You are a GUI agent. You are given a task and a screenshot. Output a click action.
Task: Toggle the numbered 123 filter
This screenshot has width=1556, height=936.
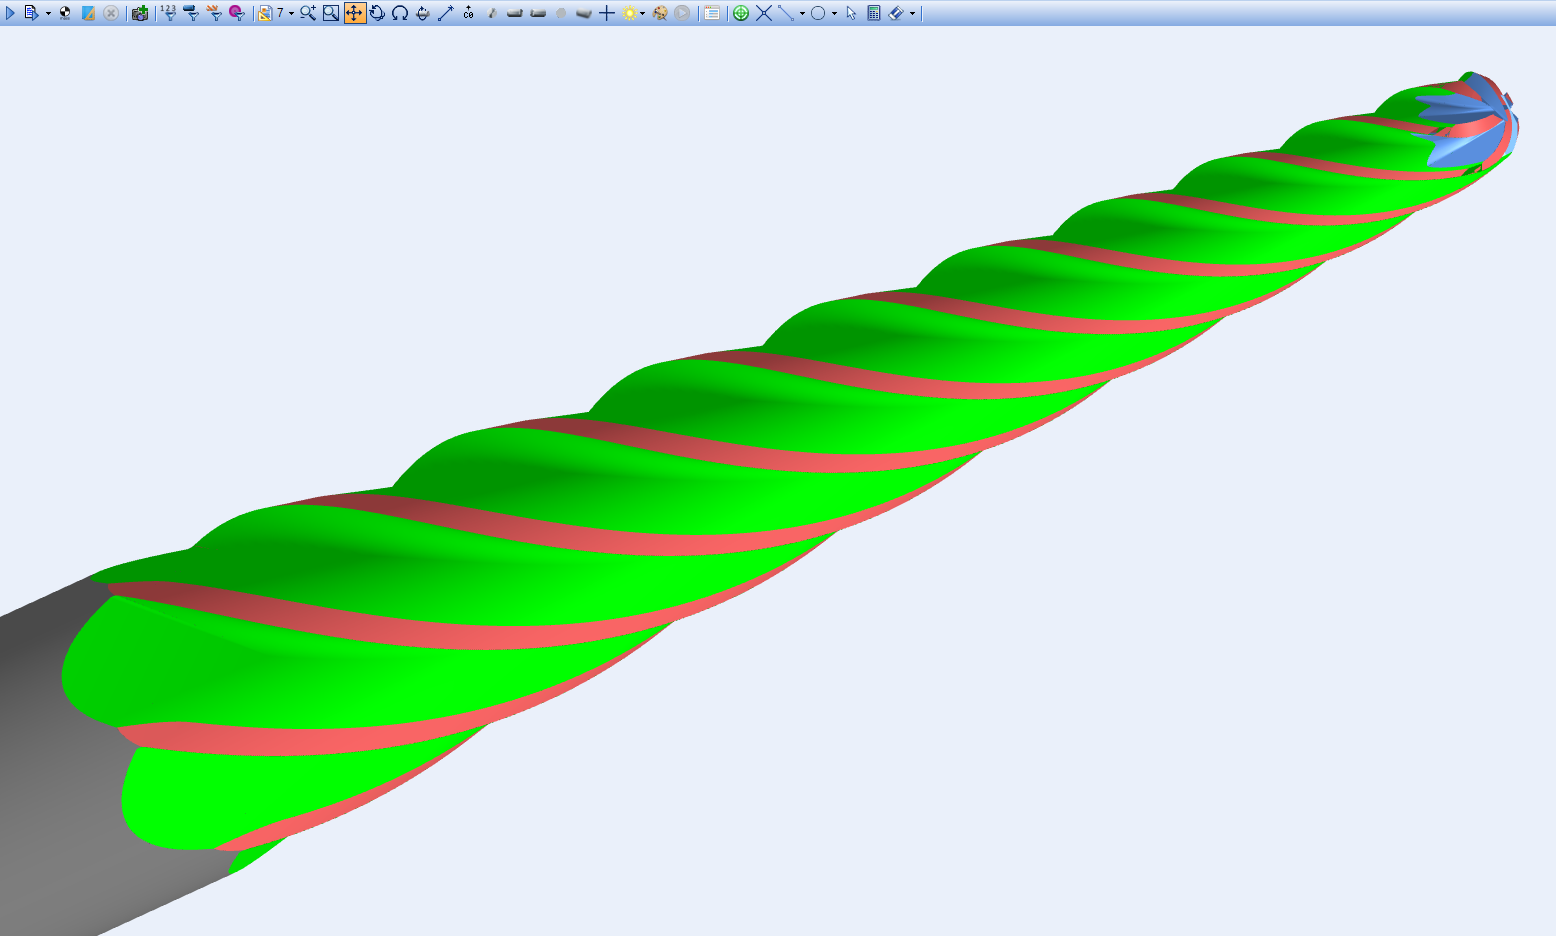pos(168,13)
